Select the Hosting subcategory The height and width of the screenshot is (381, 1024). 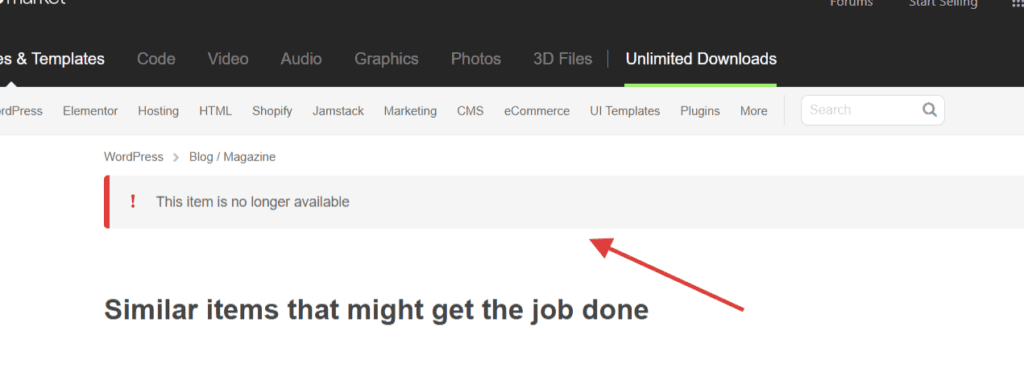click(x=158, y=111)
